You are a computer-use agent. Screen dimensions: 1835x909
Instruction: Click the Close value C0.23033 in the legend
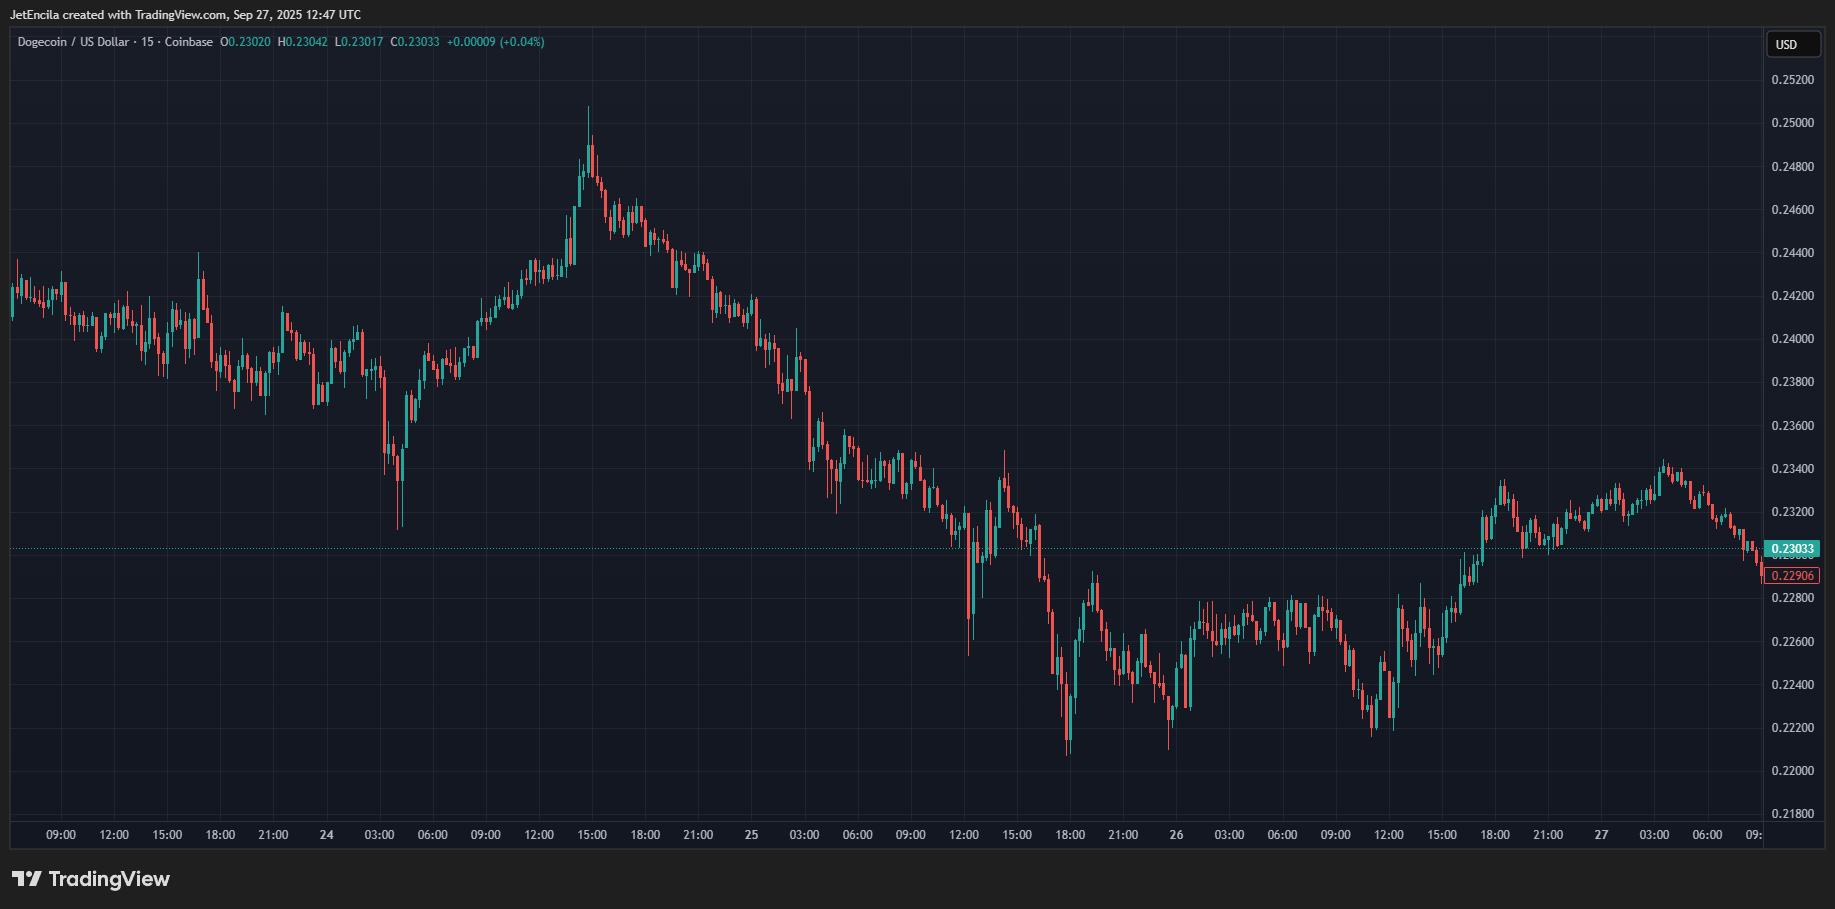click(x=415, y=42)
